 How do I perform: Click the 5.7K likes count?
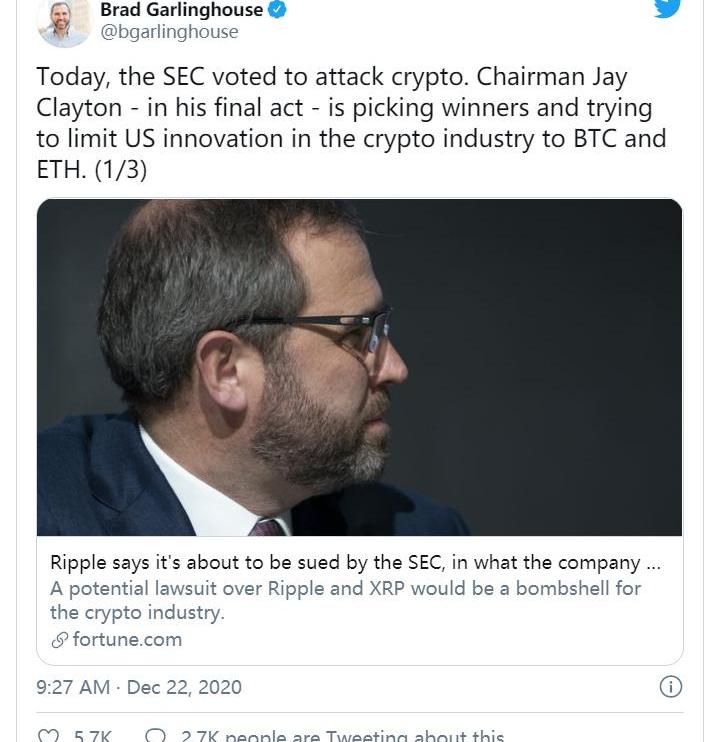point(93,737)
